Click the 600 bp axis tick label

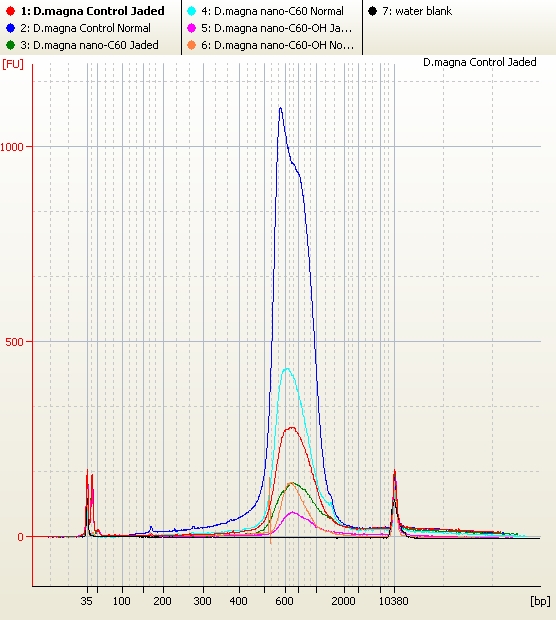(x=284, y=601)
